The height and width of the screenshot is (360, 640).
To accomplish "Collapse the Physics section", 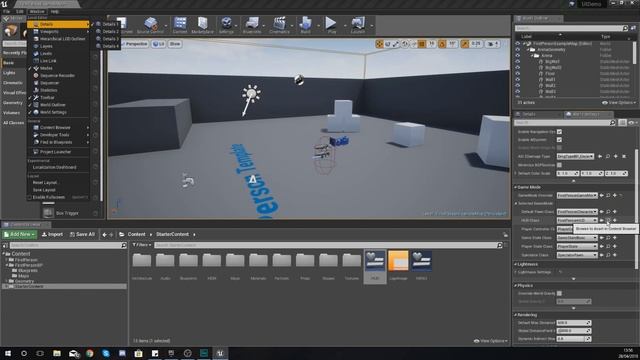I will pos(516,286).
